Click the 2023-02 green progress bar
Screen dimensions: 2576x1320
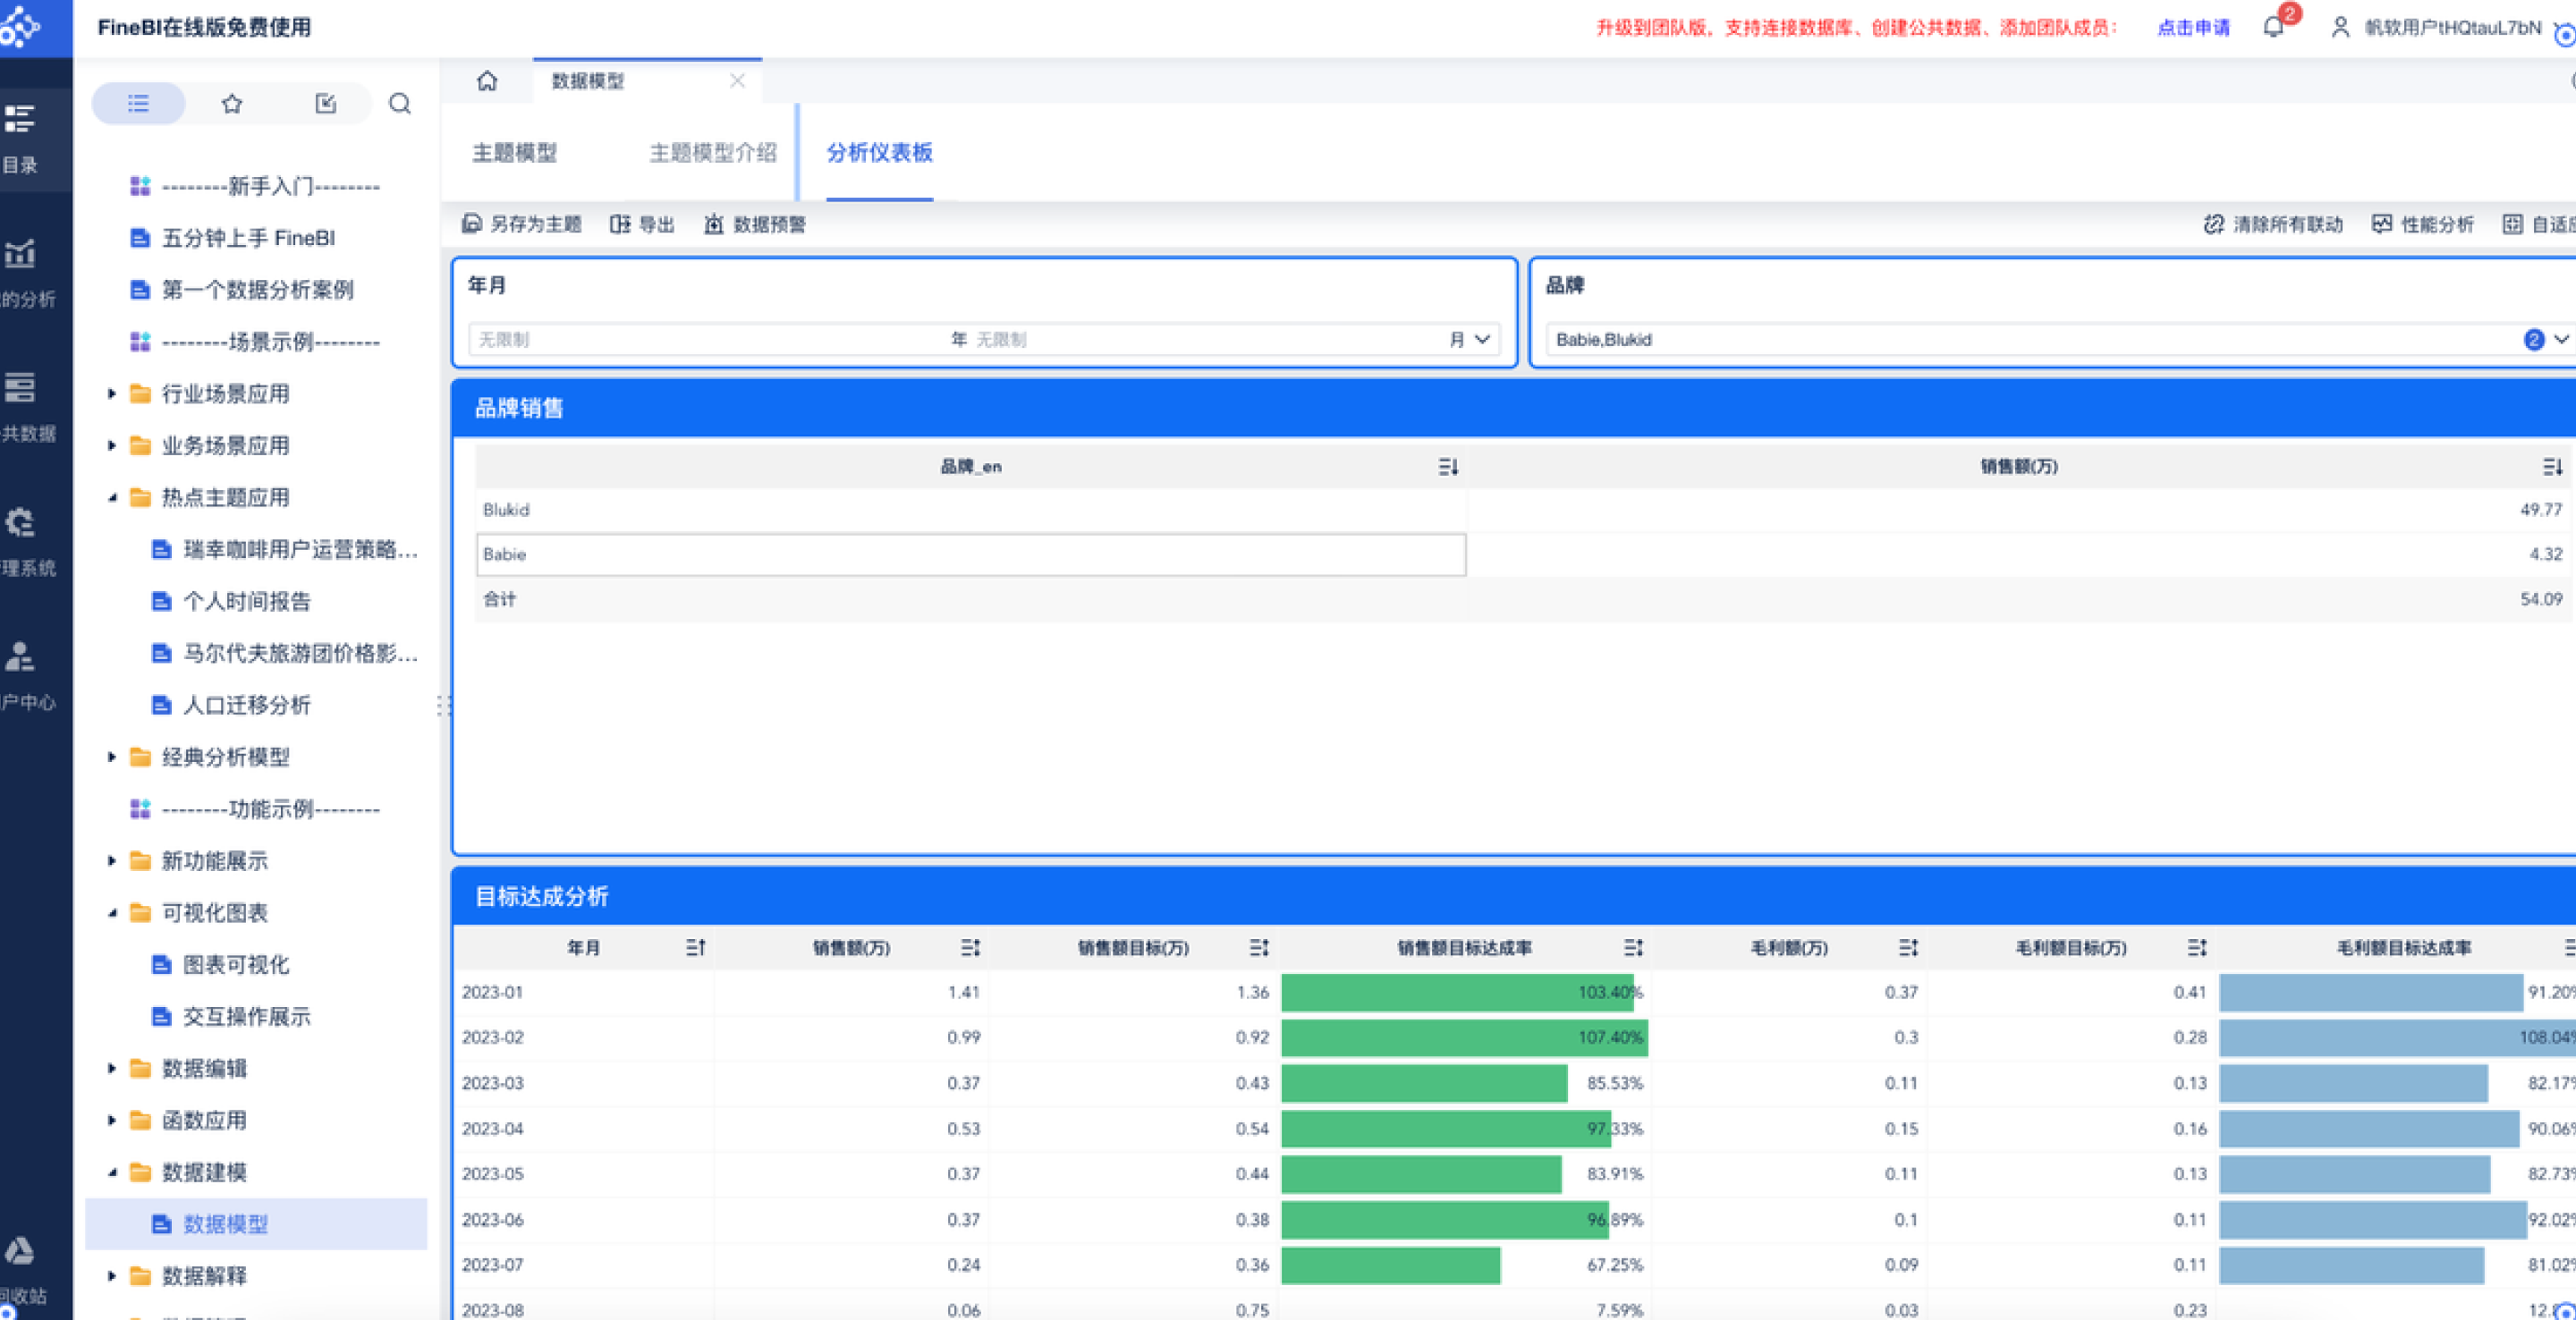pyautogui.click(x=1464, y=1037)
